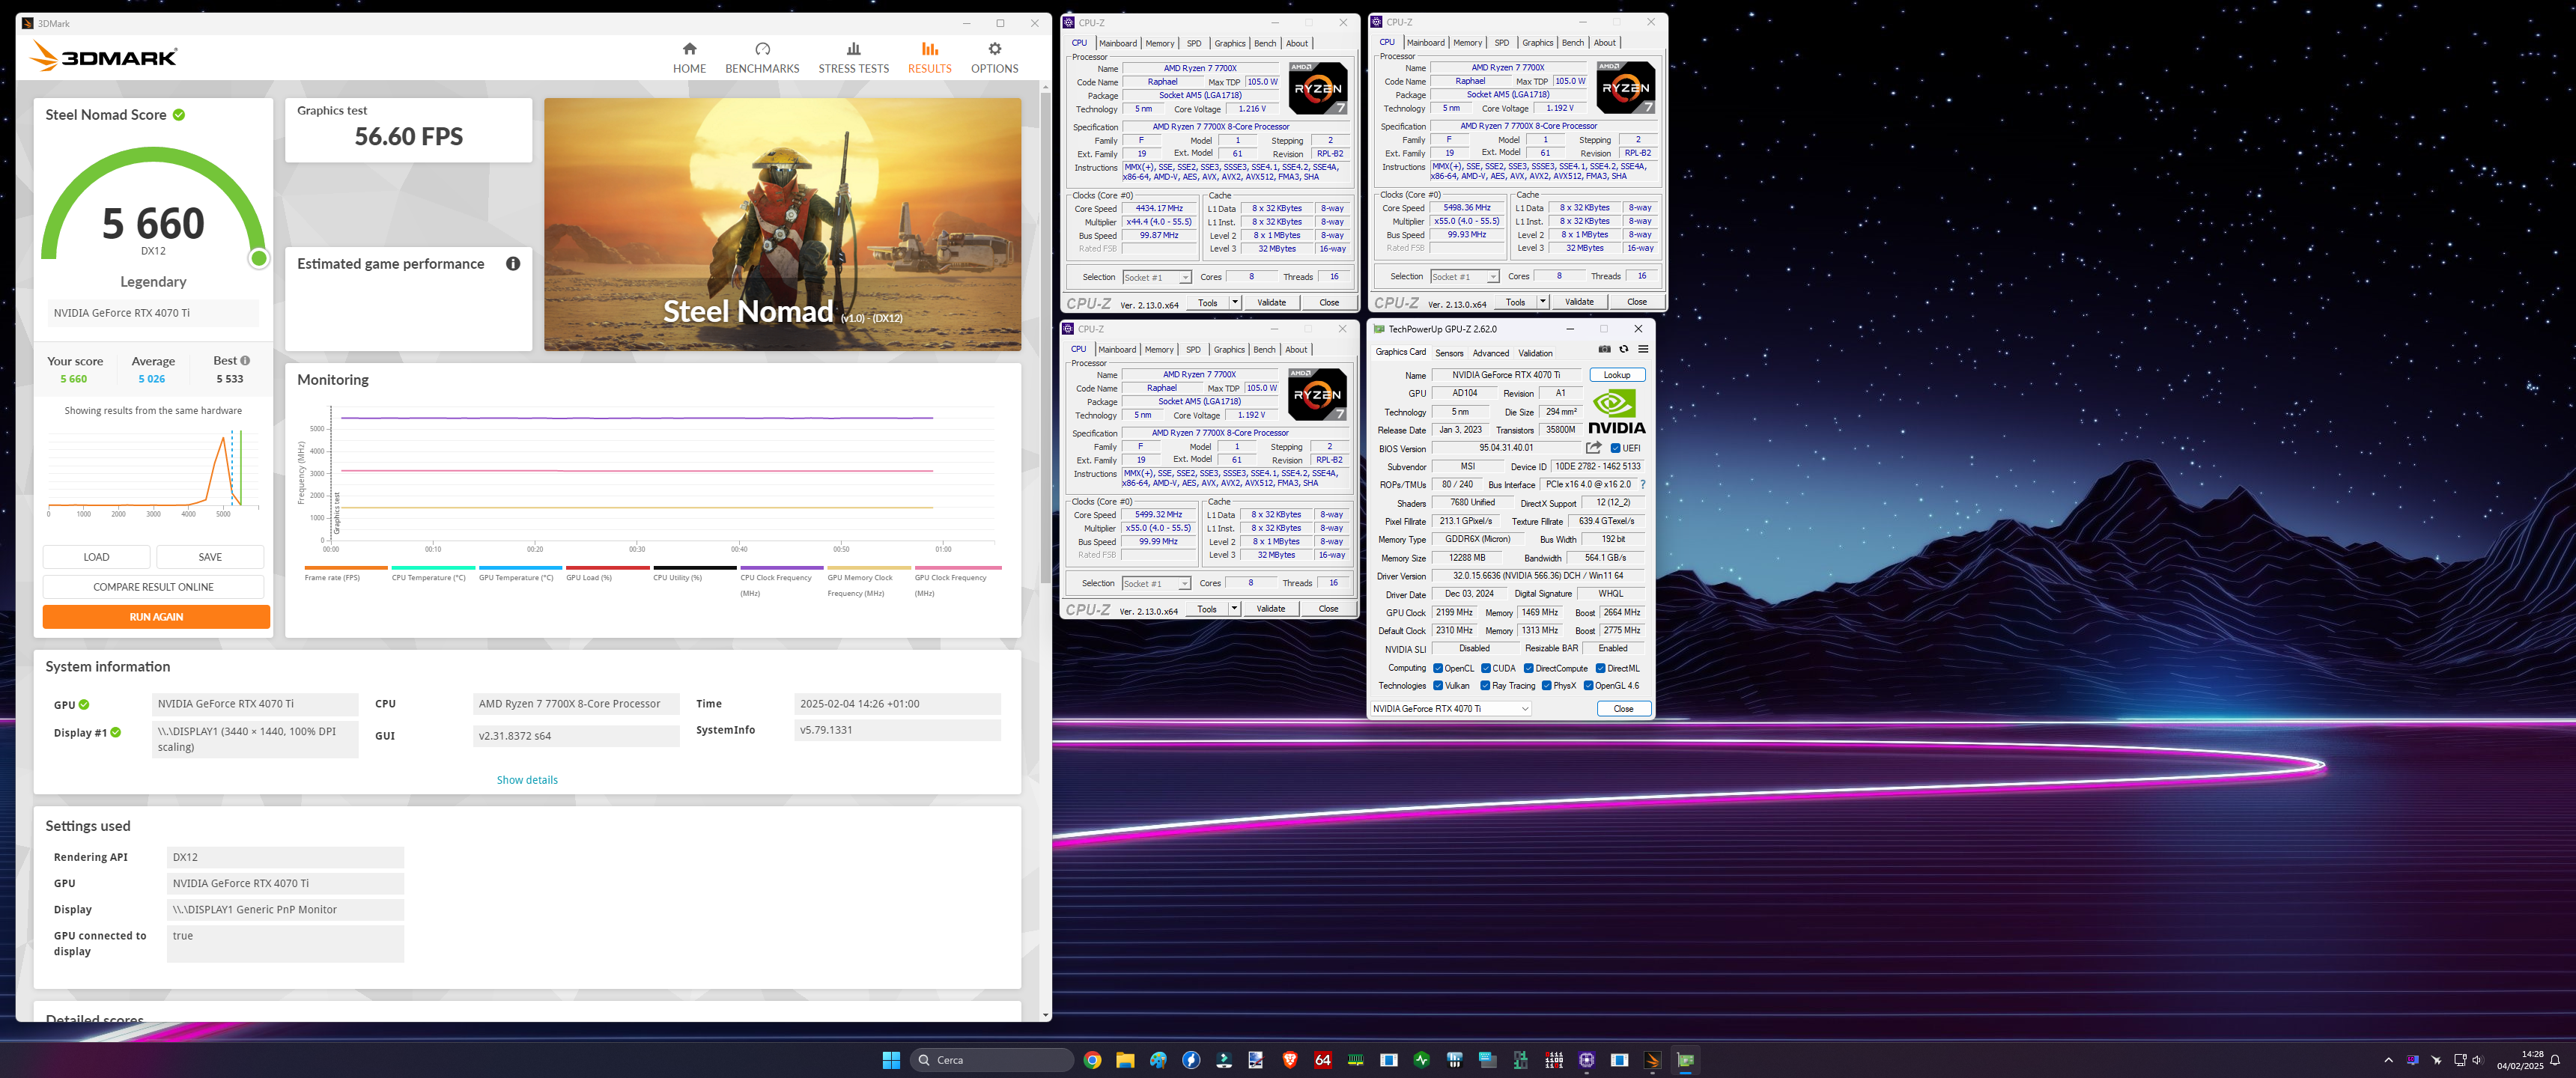Click the green verified check beside Steel Nomad Score

coord(179,115)
